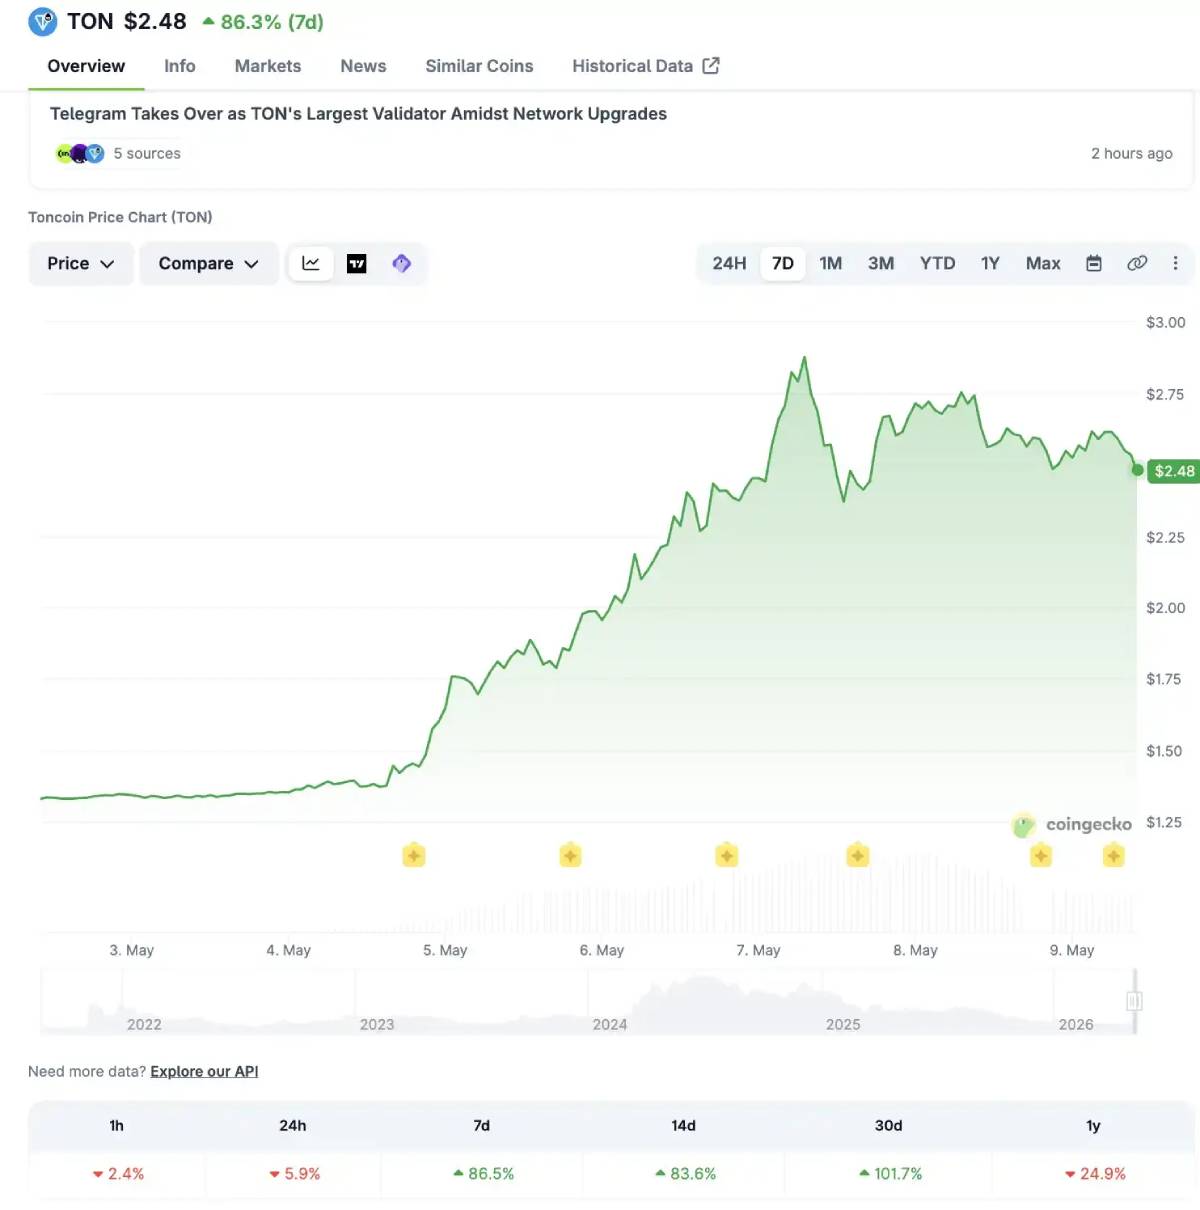Open the Historical Data external link
Viewport: 1200px width, 1210px height.
point(646,66)
